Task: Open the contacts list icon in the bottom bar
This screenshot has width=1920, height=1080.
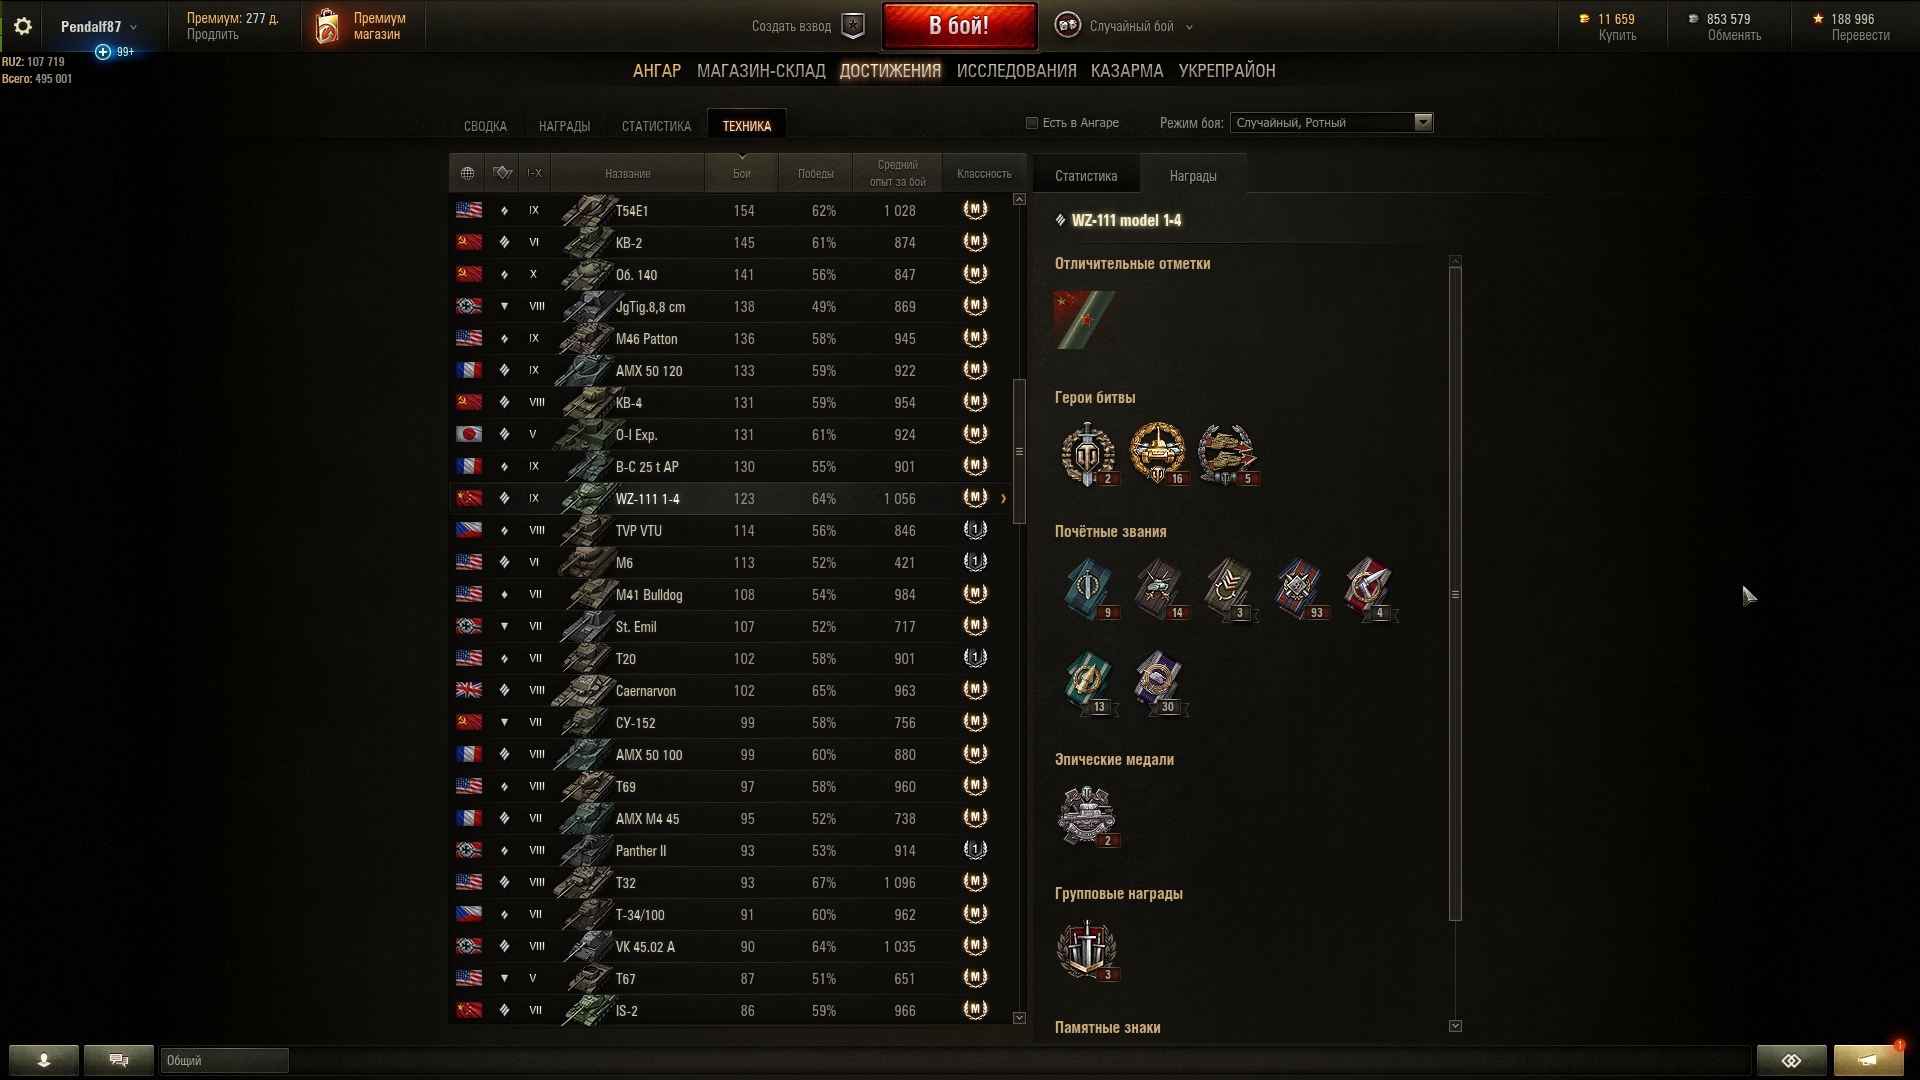Action: point(44,1060)
